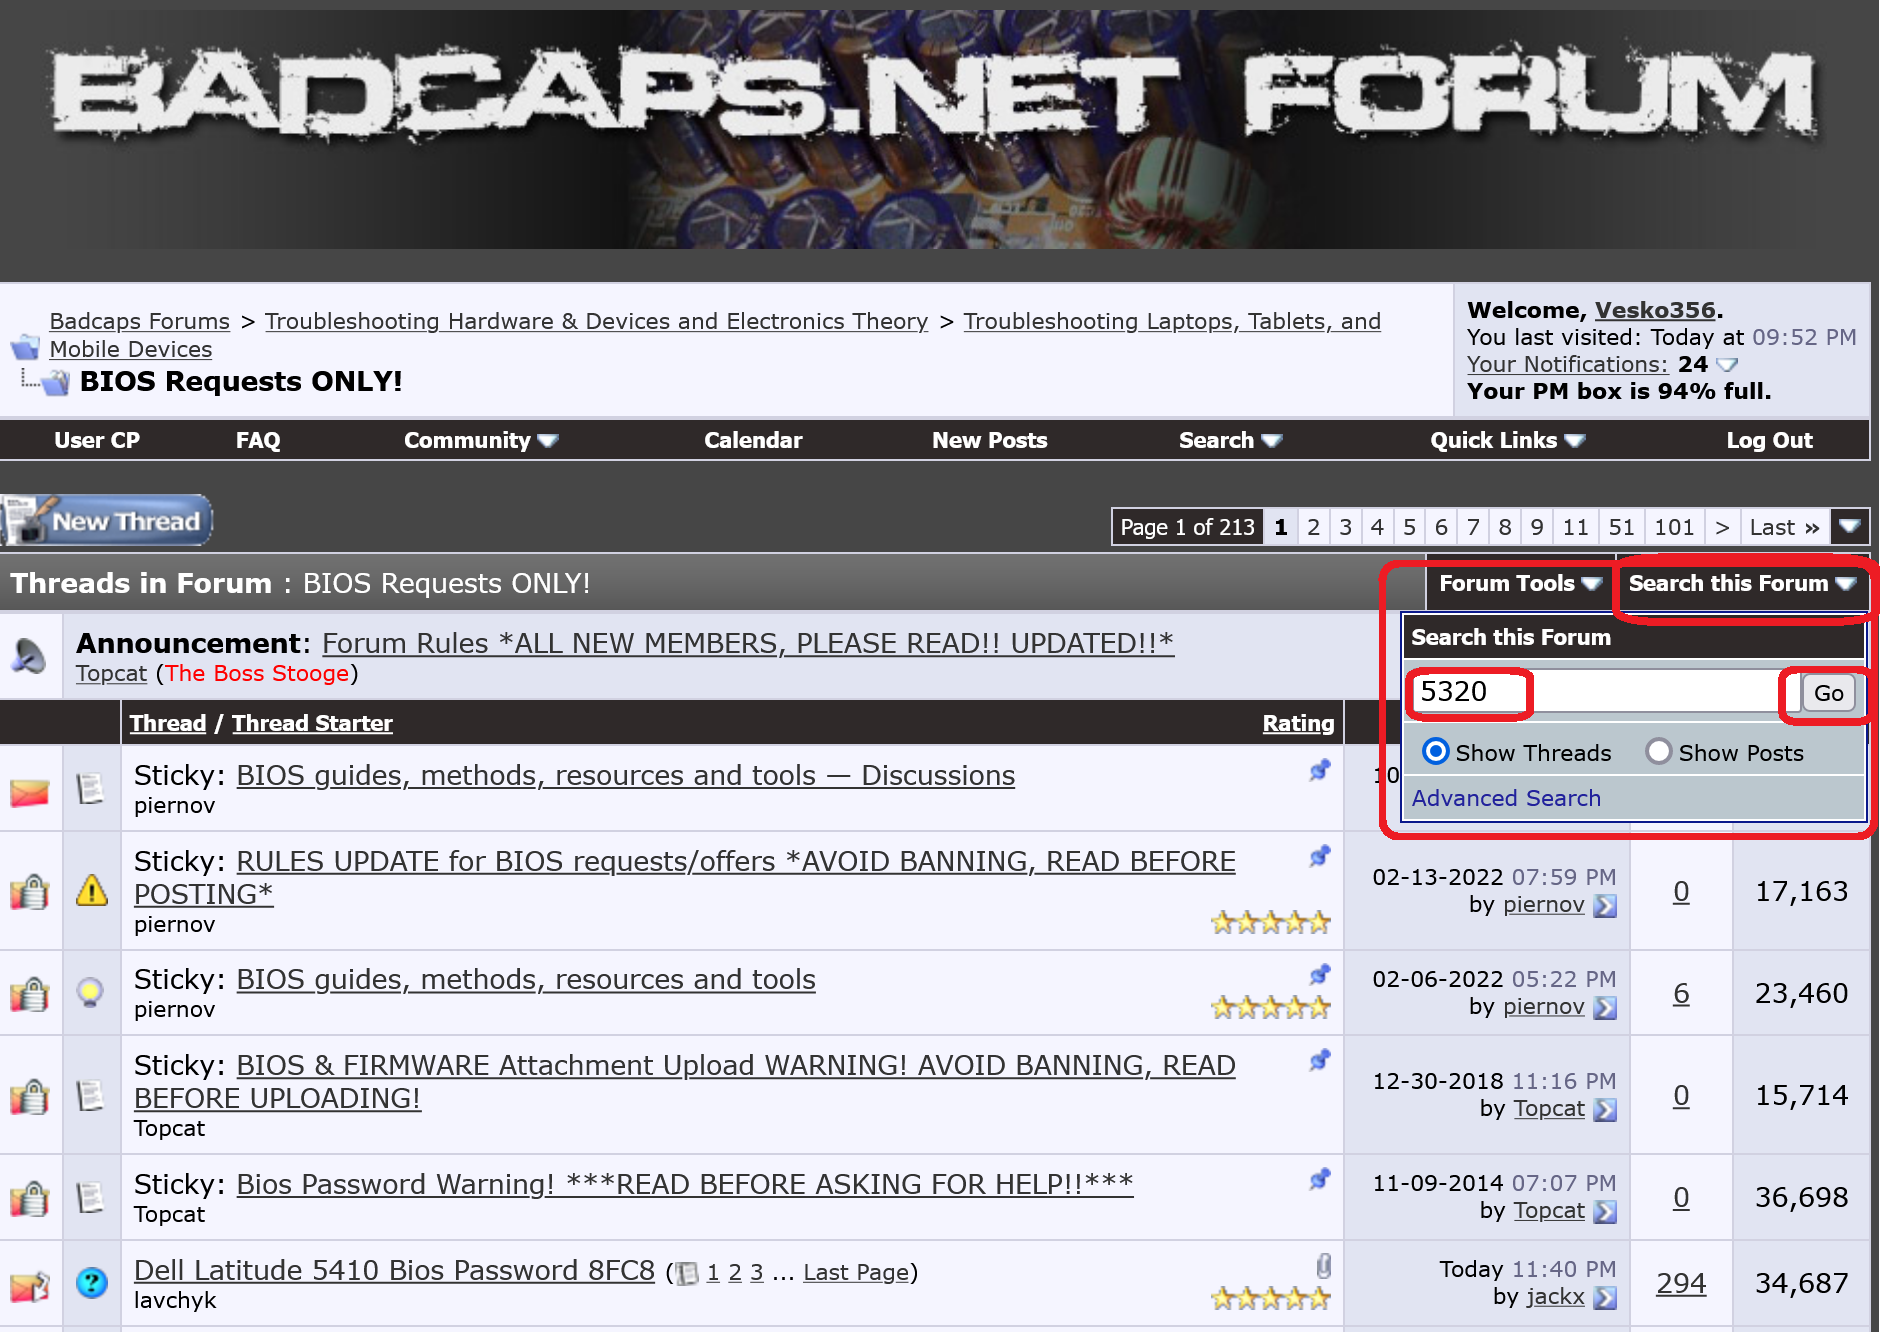Screen dimensions: 1881x1334
Task: Go to page 51 in pagination
Action: pyautogui.click(x=1621, y=527)
